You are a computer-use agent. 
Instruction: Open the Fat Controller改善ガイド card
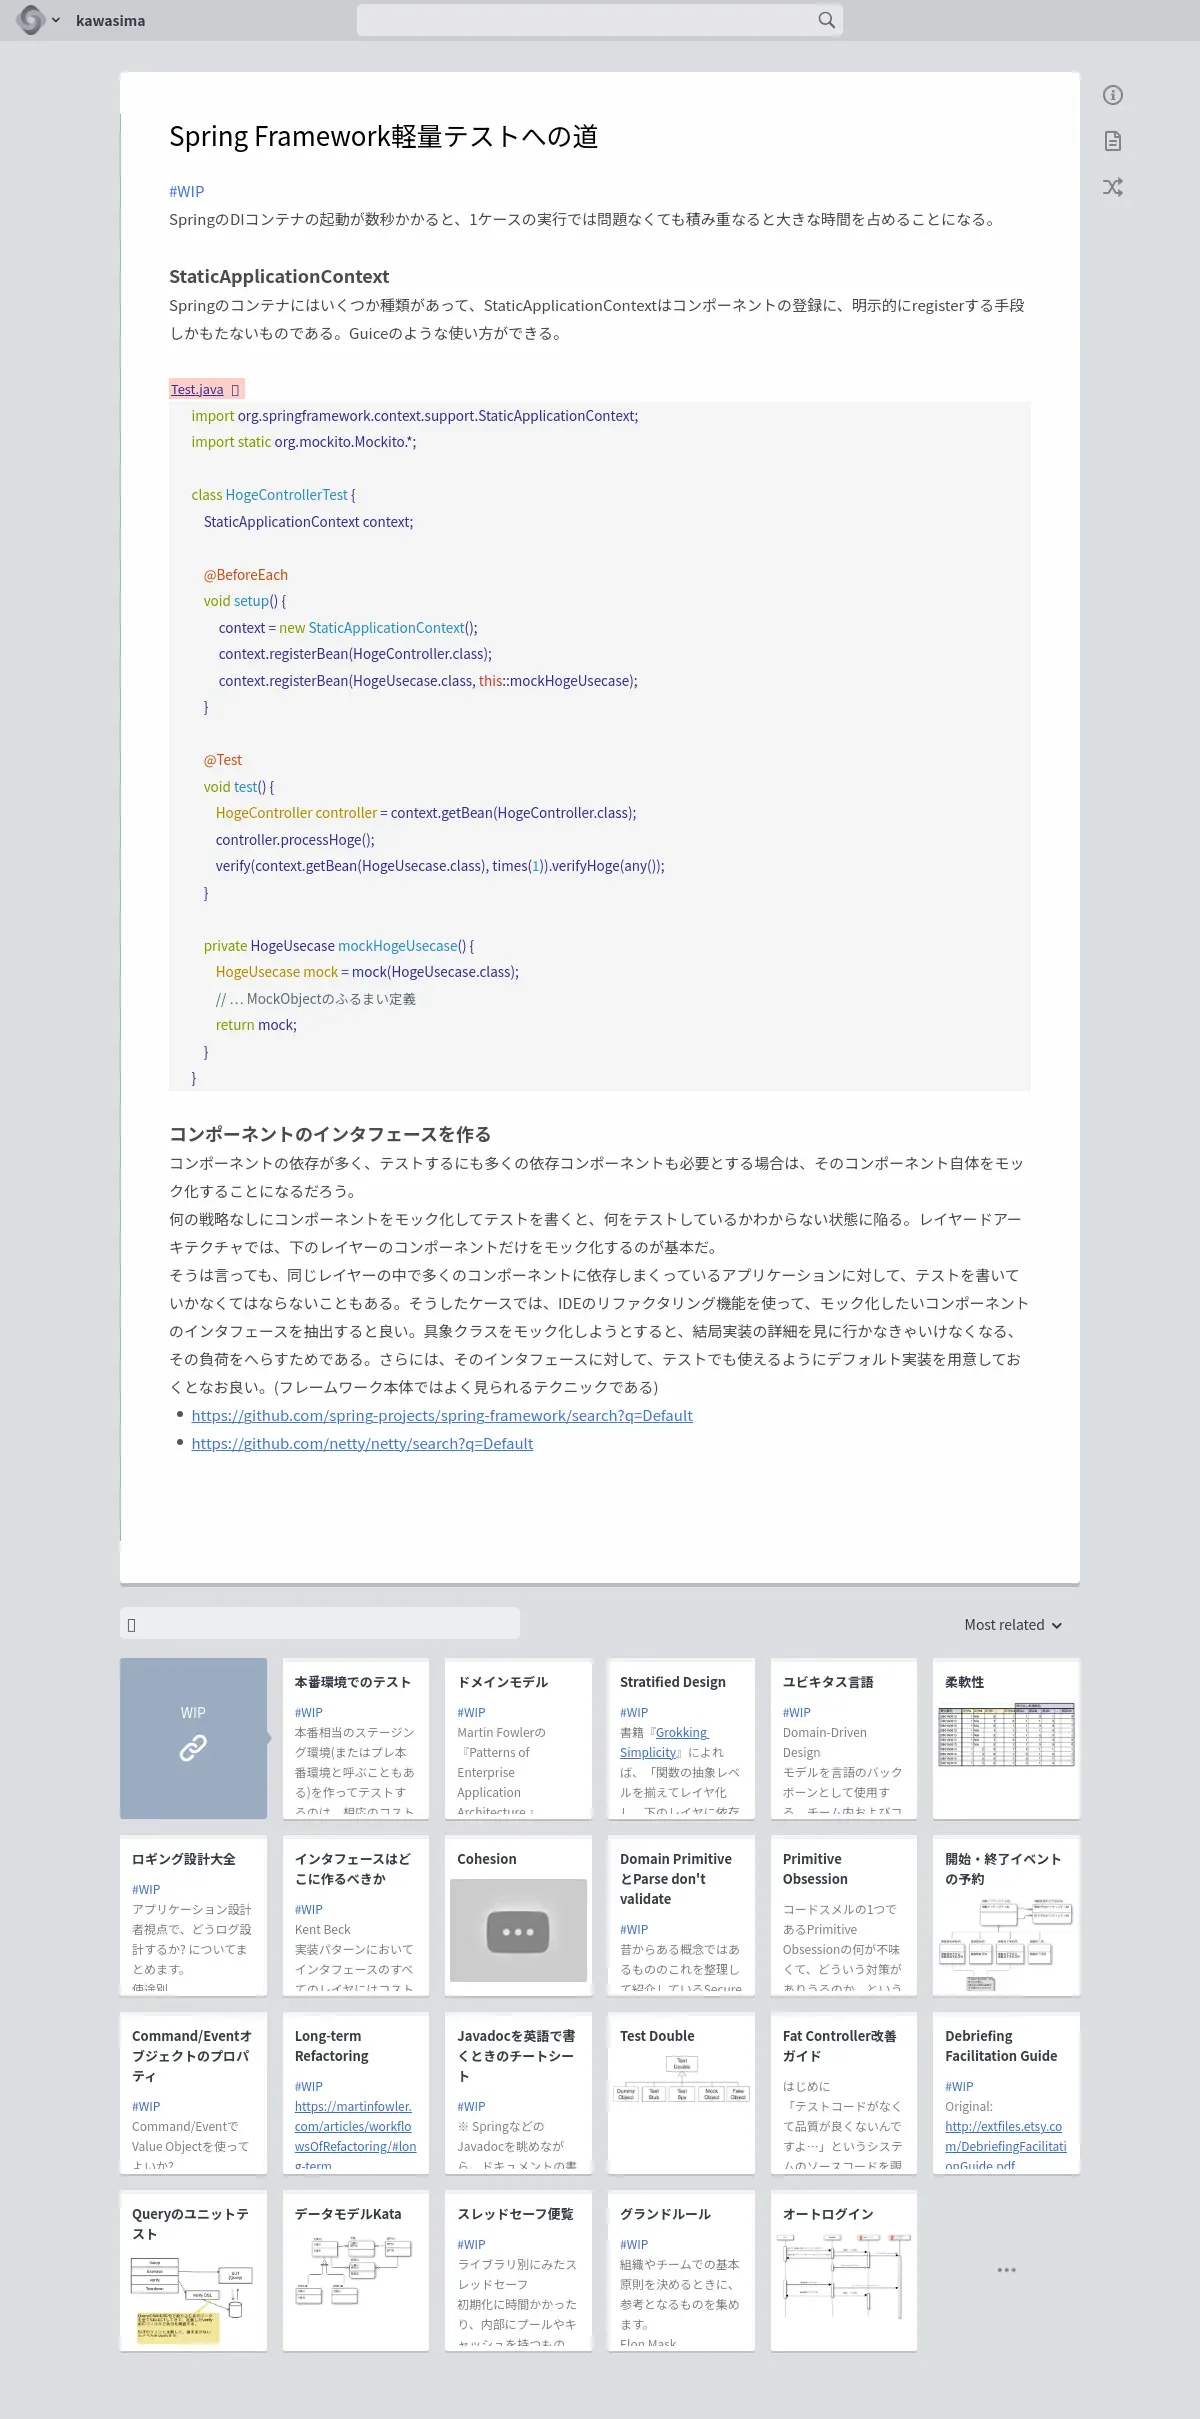844,2093
